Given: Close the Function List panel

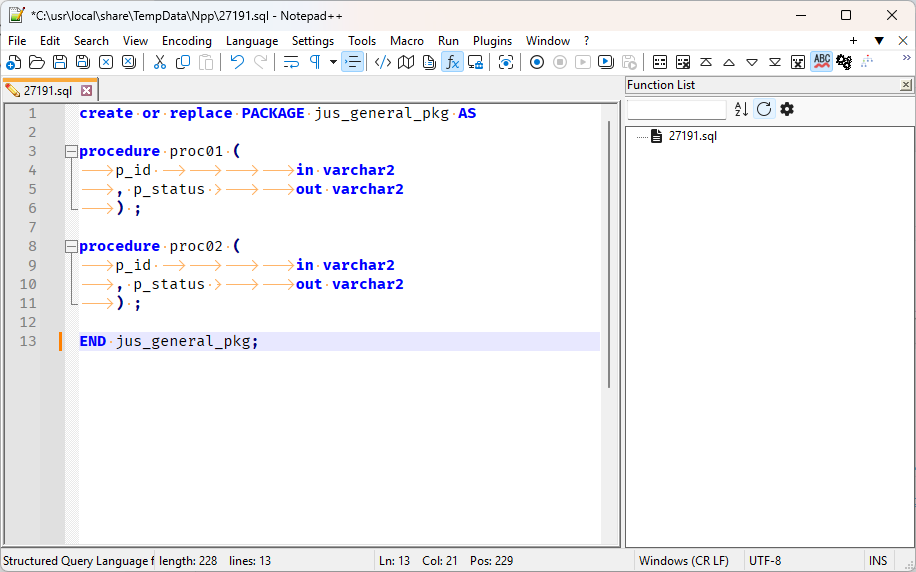Looking at the screenshot, I should click(905, 86).
